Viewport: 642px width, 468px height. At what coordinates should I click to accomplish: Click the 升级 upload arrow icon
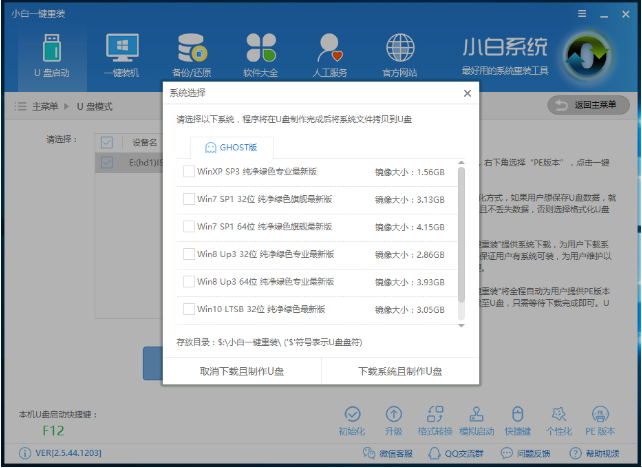click(393, 414)
